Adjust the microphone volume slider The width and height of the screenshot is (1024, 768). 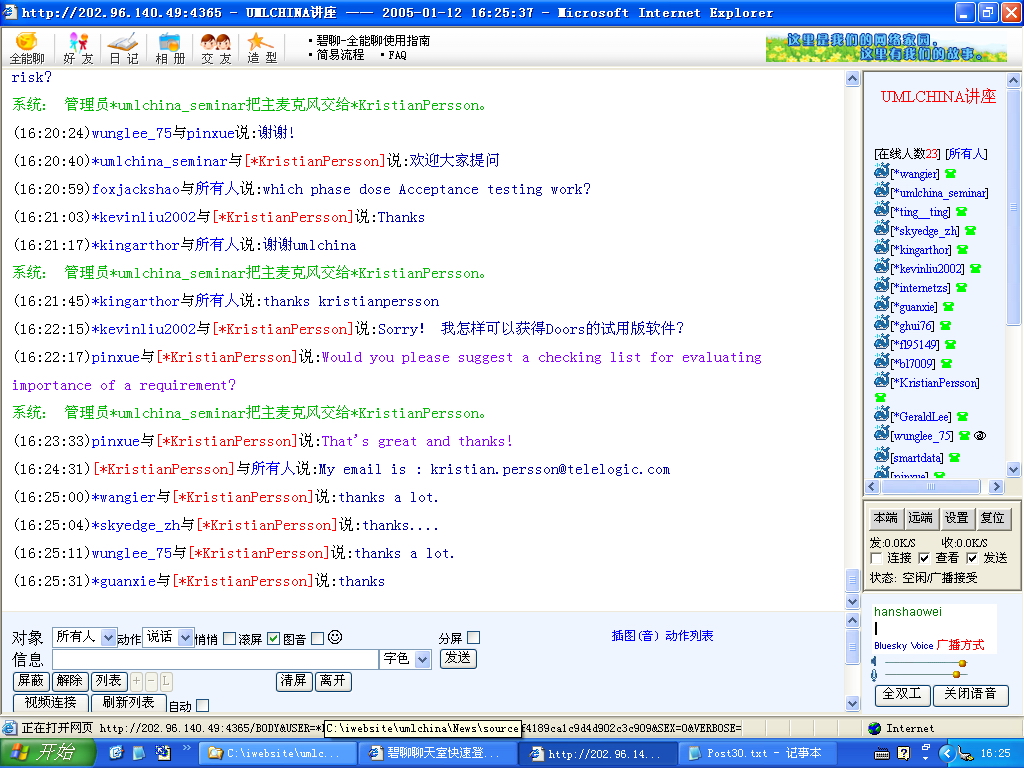click(x=957, y=674)
